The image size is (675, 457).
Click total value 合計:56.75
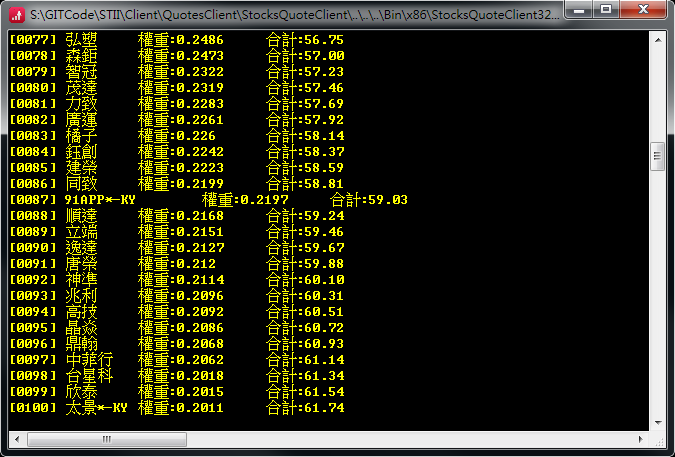pos(305,40)
